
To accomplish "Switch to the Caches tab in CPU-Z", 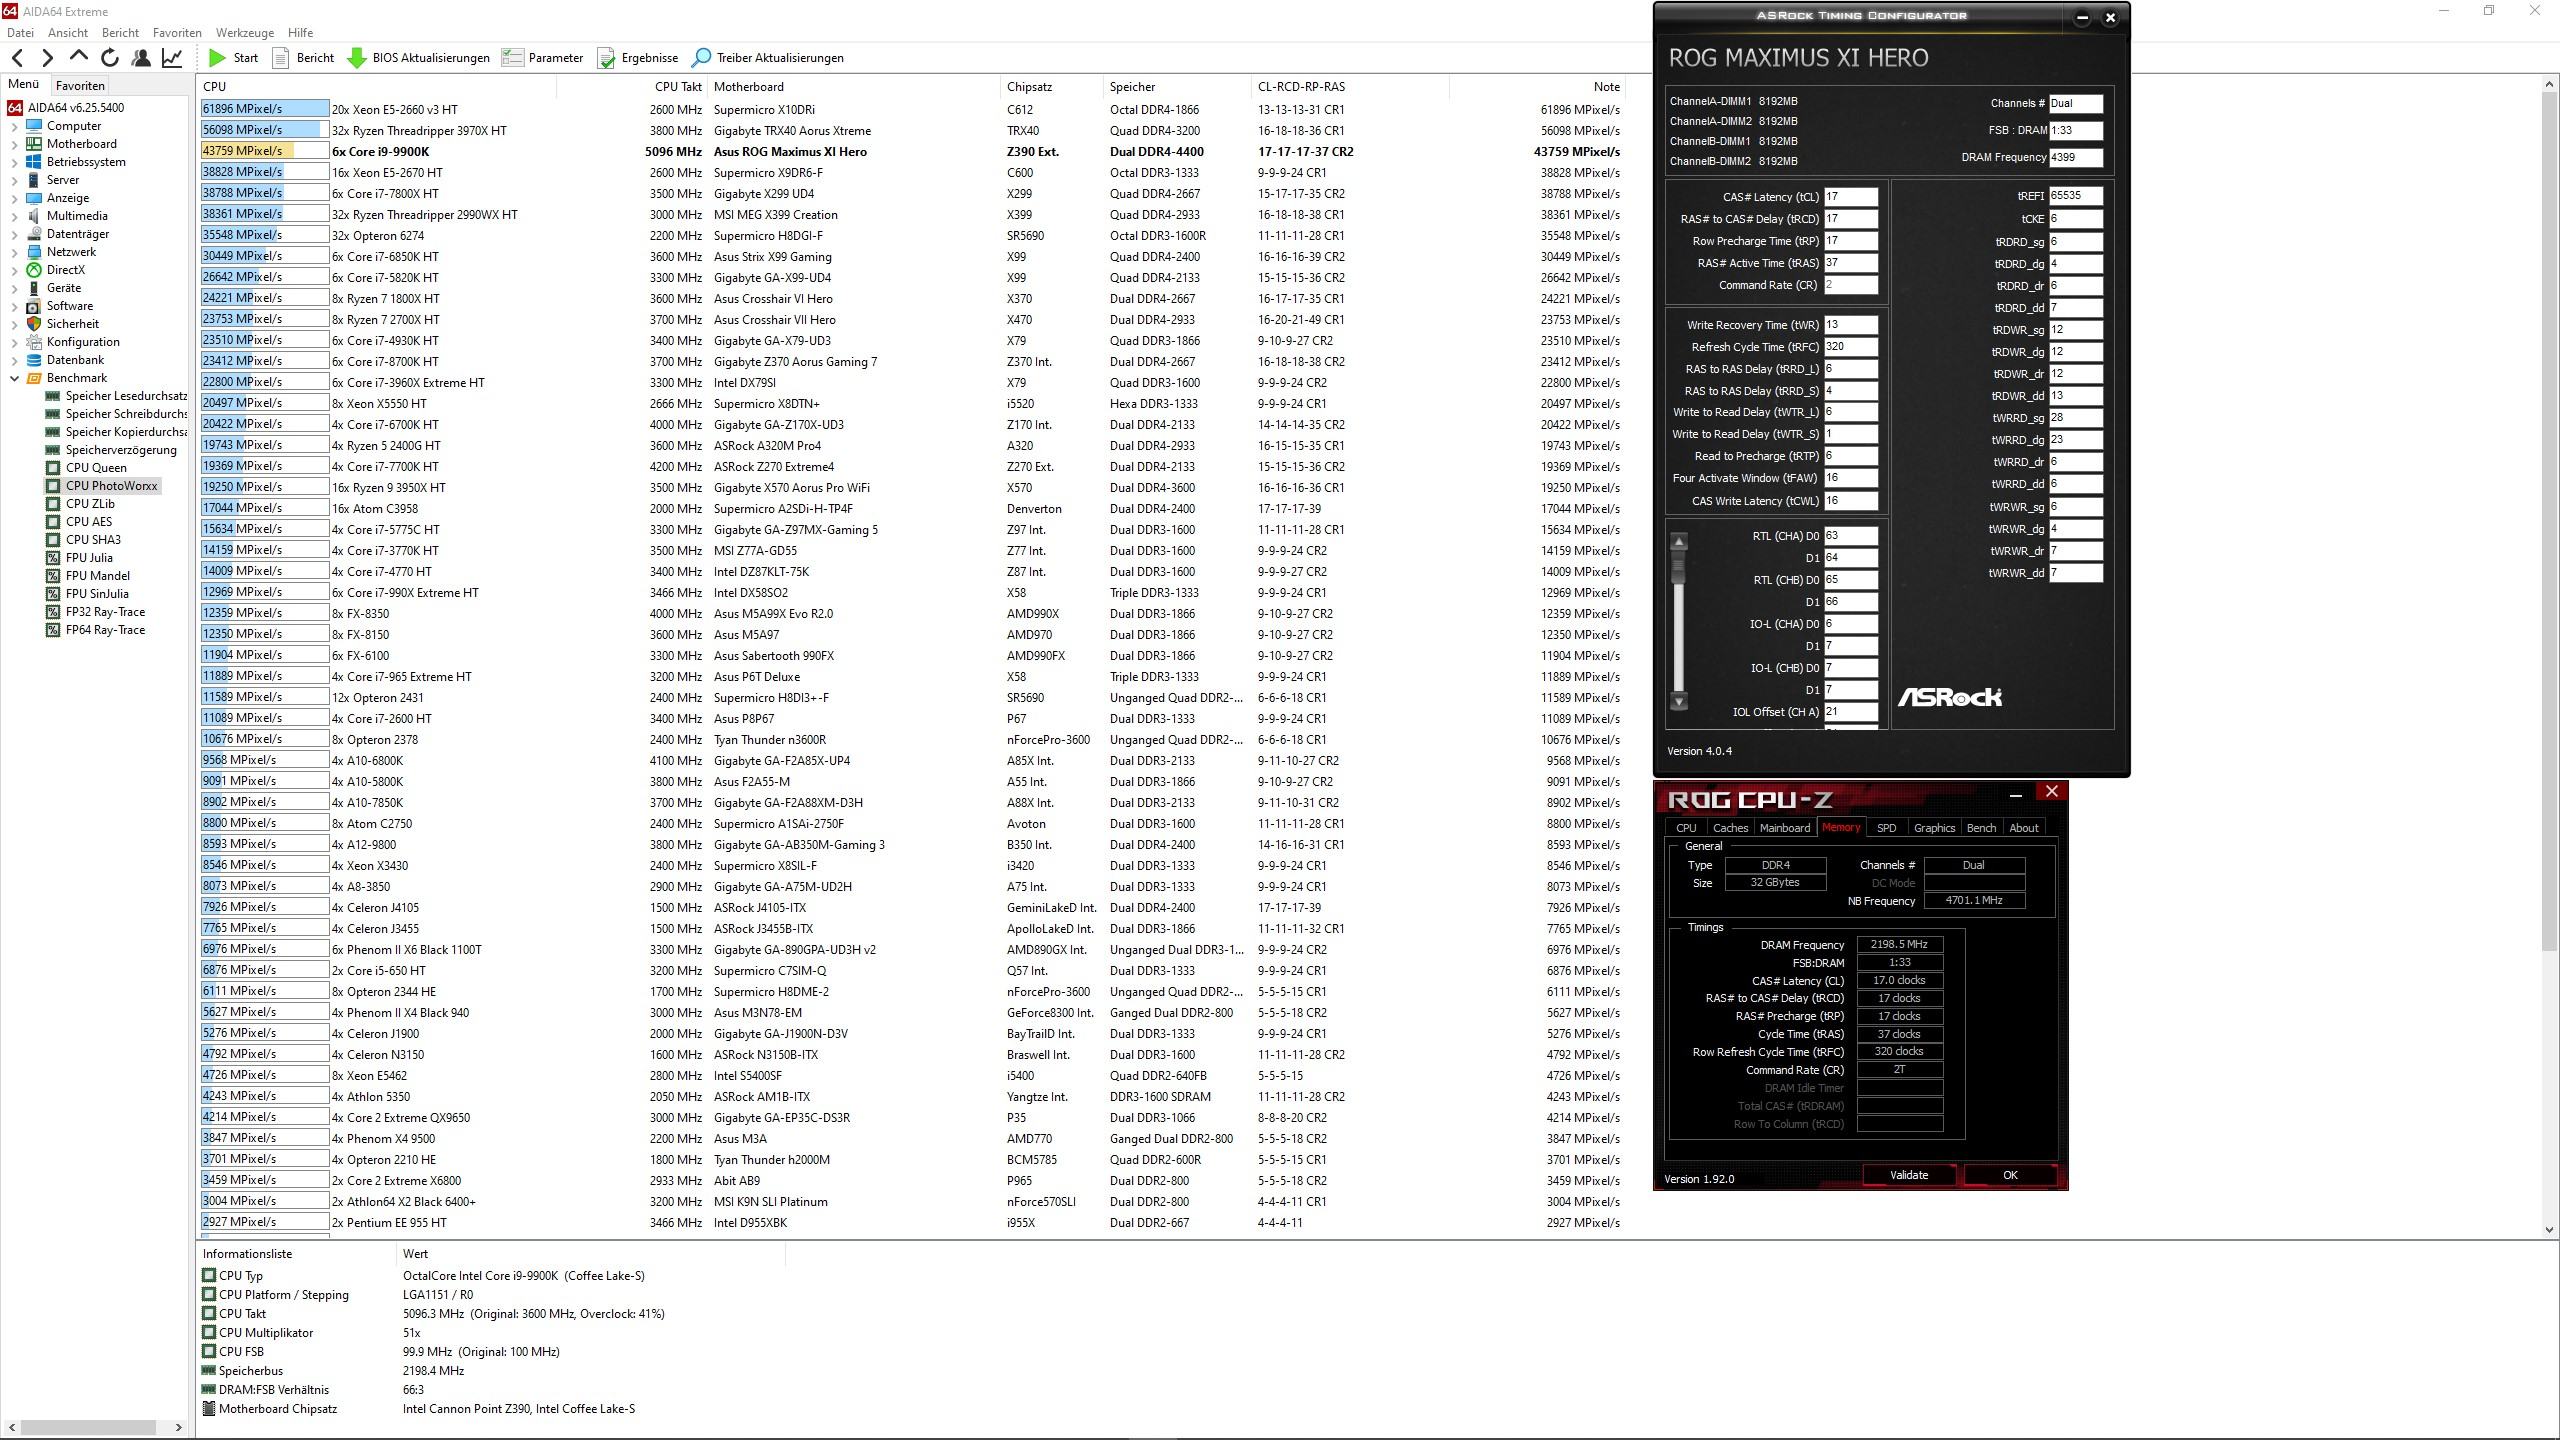I will [1730, 828].
